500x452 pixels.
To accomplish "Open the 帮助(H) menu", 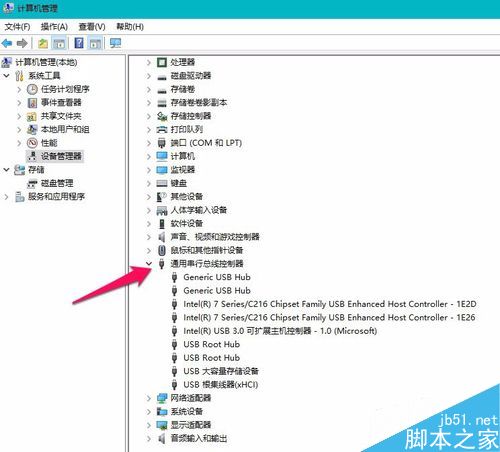I will point(130,27).
